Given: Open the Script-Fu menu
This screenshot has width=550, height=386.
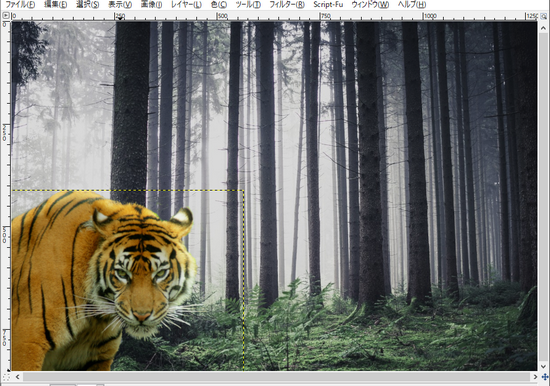Looking at the screenshot, I should click(x=328, y=5).
